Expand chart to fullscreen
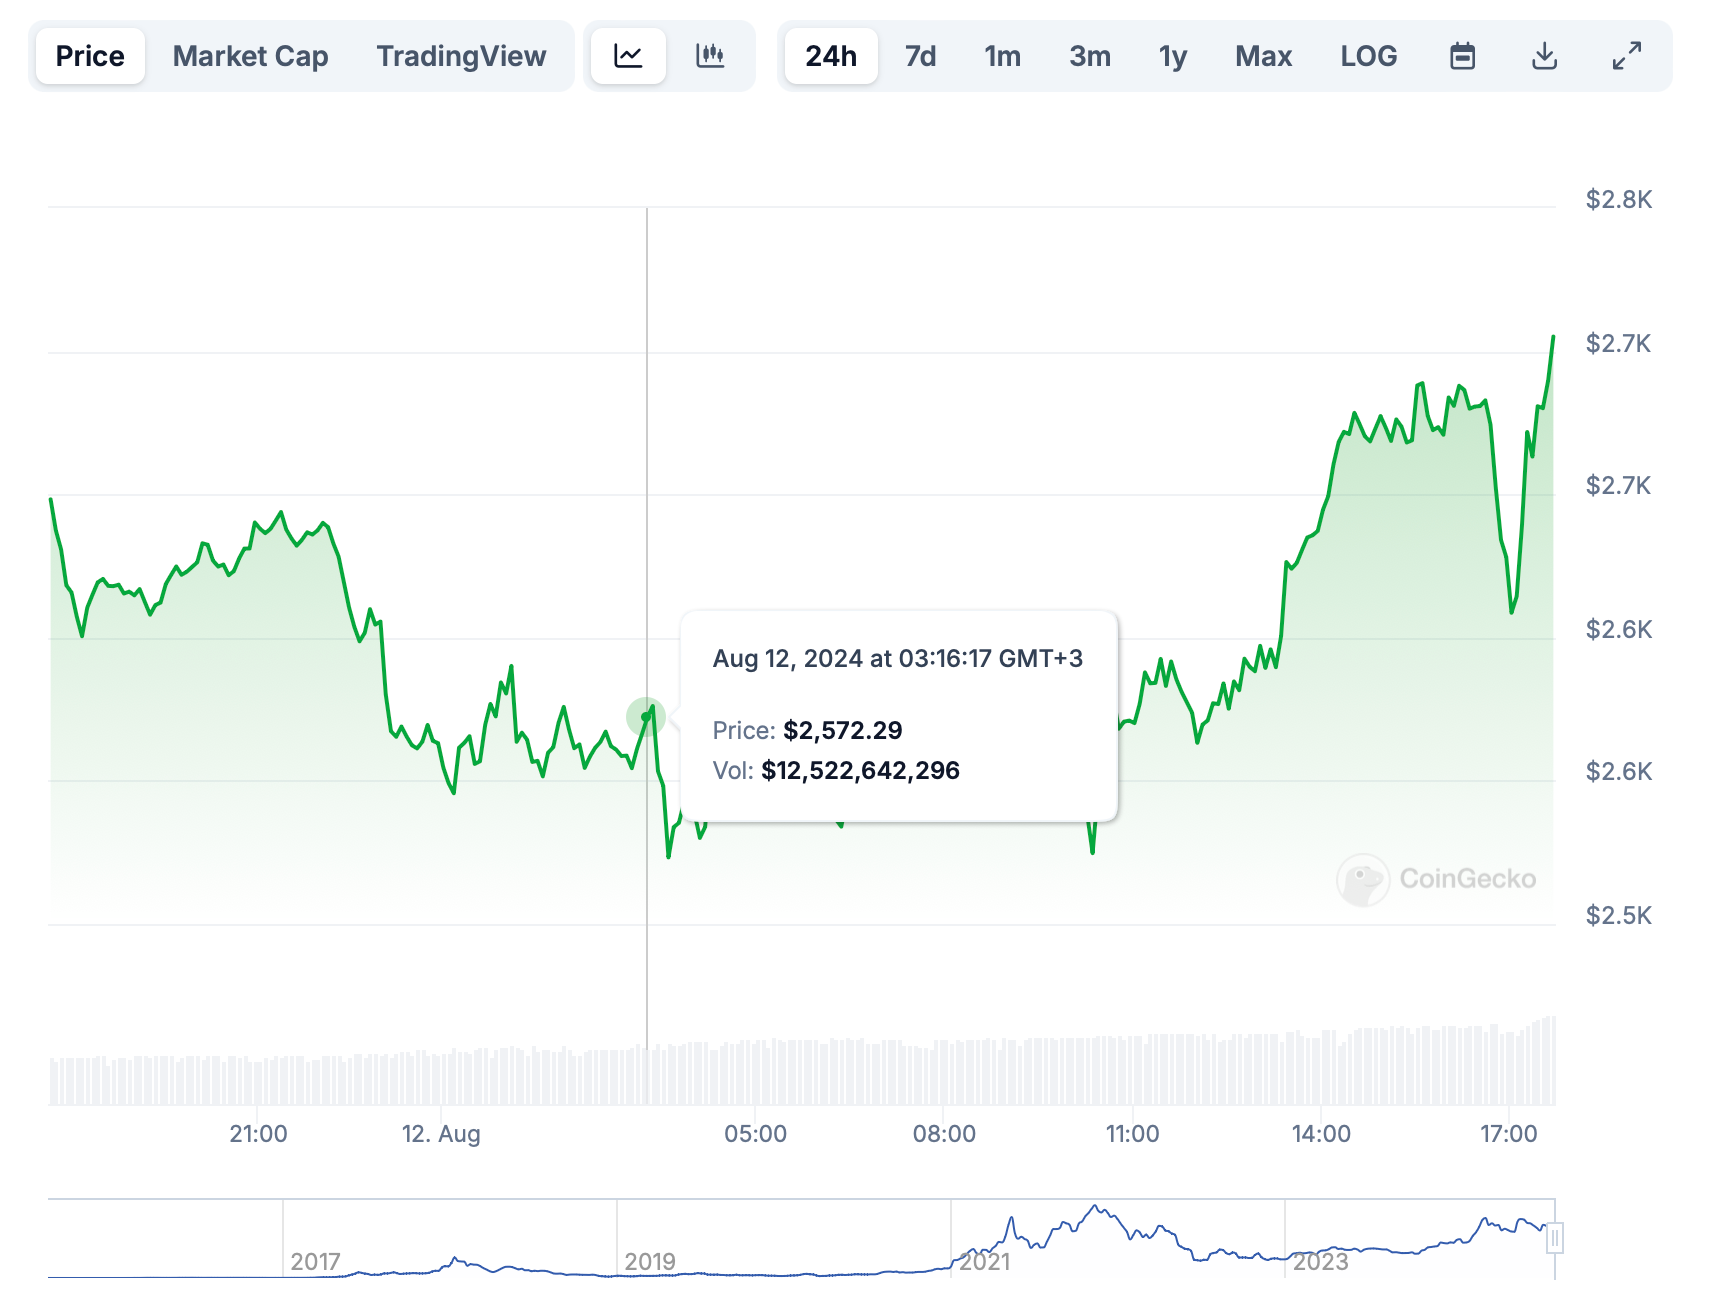Viewport: 1714px width, 1316px height. 1628,56
